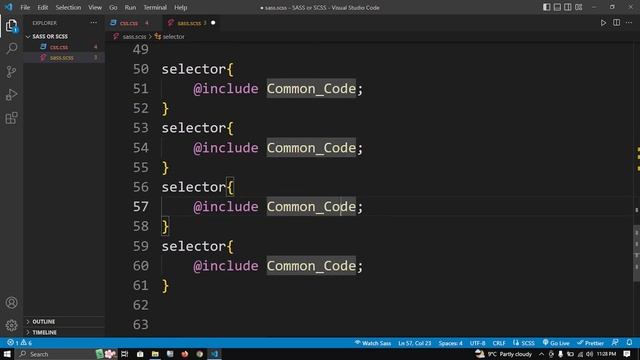Switch to VS Code taskbar icon
Image resolution: width=640 pixels, height=360 pixels.
tap(215, 354)
